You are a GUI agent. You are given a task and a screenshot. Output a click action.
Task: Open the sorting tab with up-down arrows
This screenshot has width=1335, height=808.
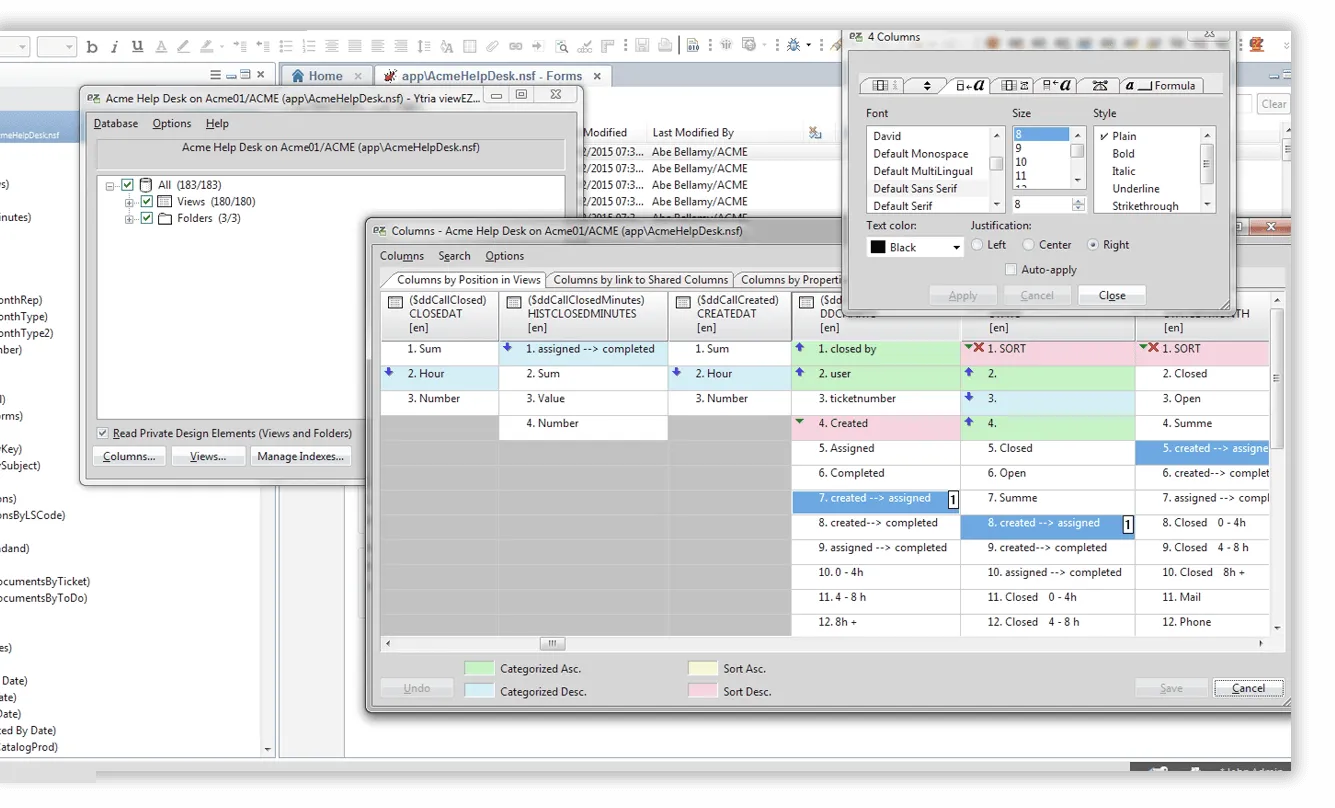pyautogui.click(x=927, y=86)
